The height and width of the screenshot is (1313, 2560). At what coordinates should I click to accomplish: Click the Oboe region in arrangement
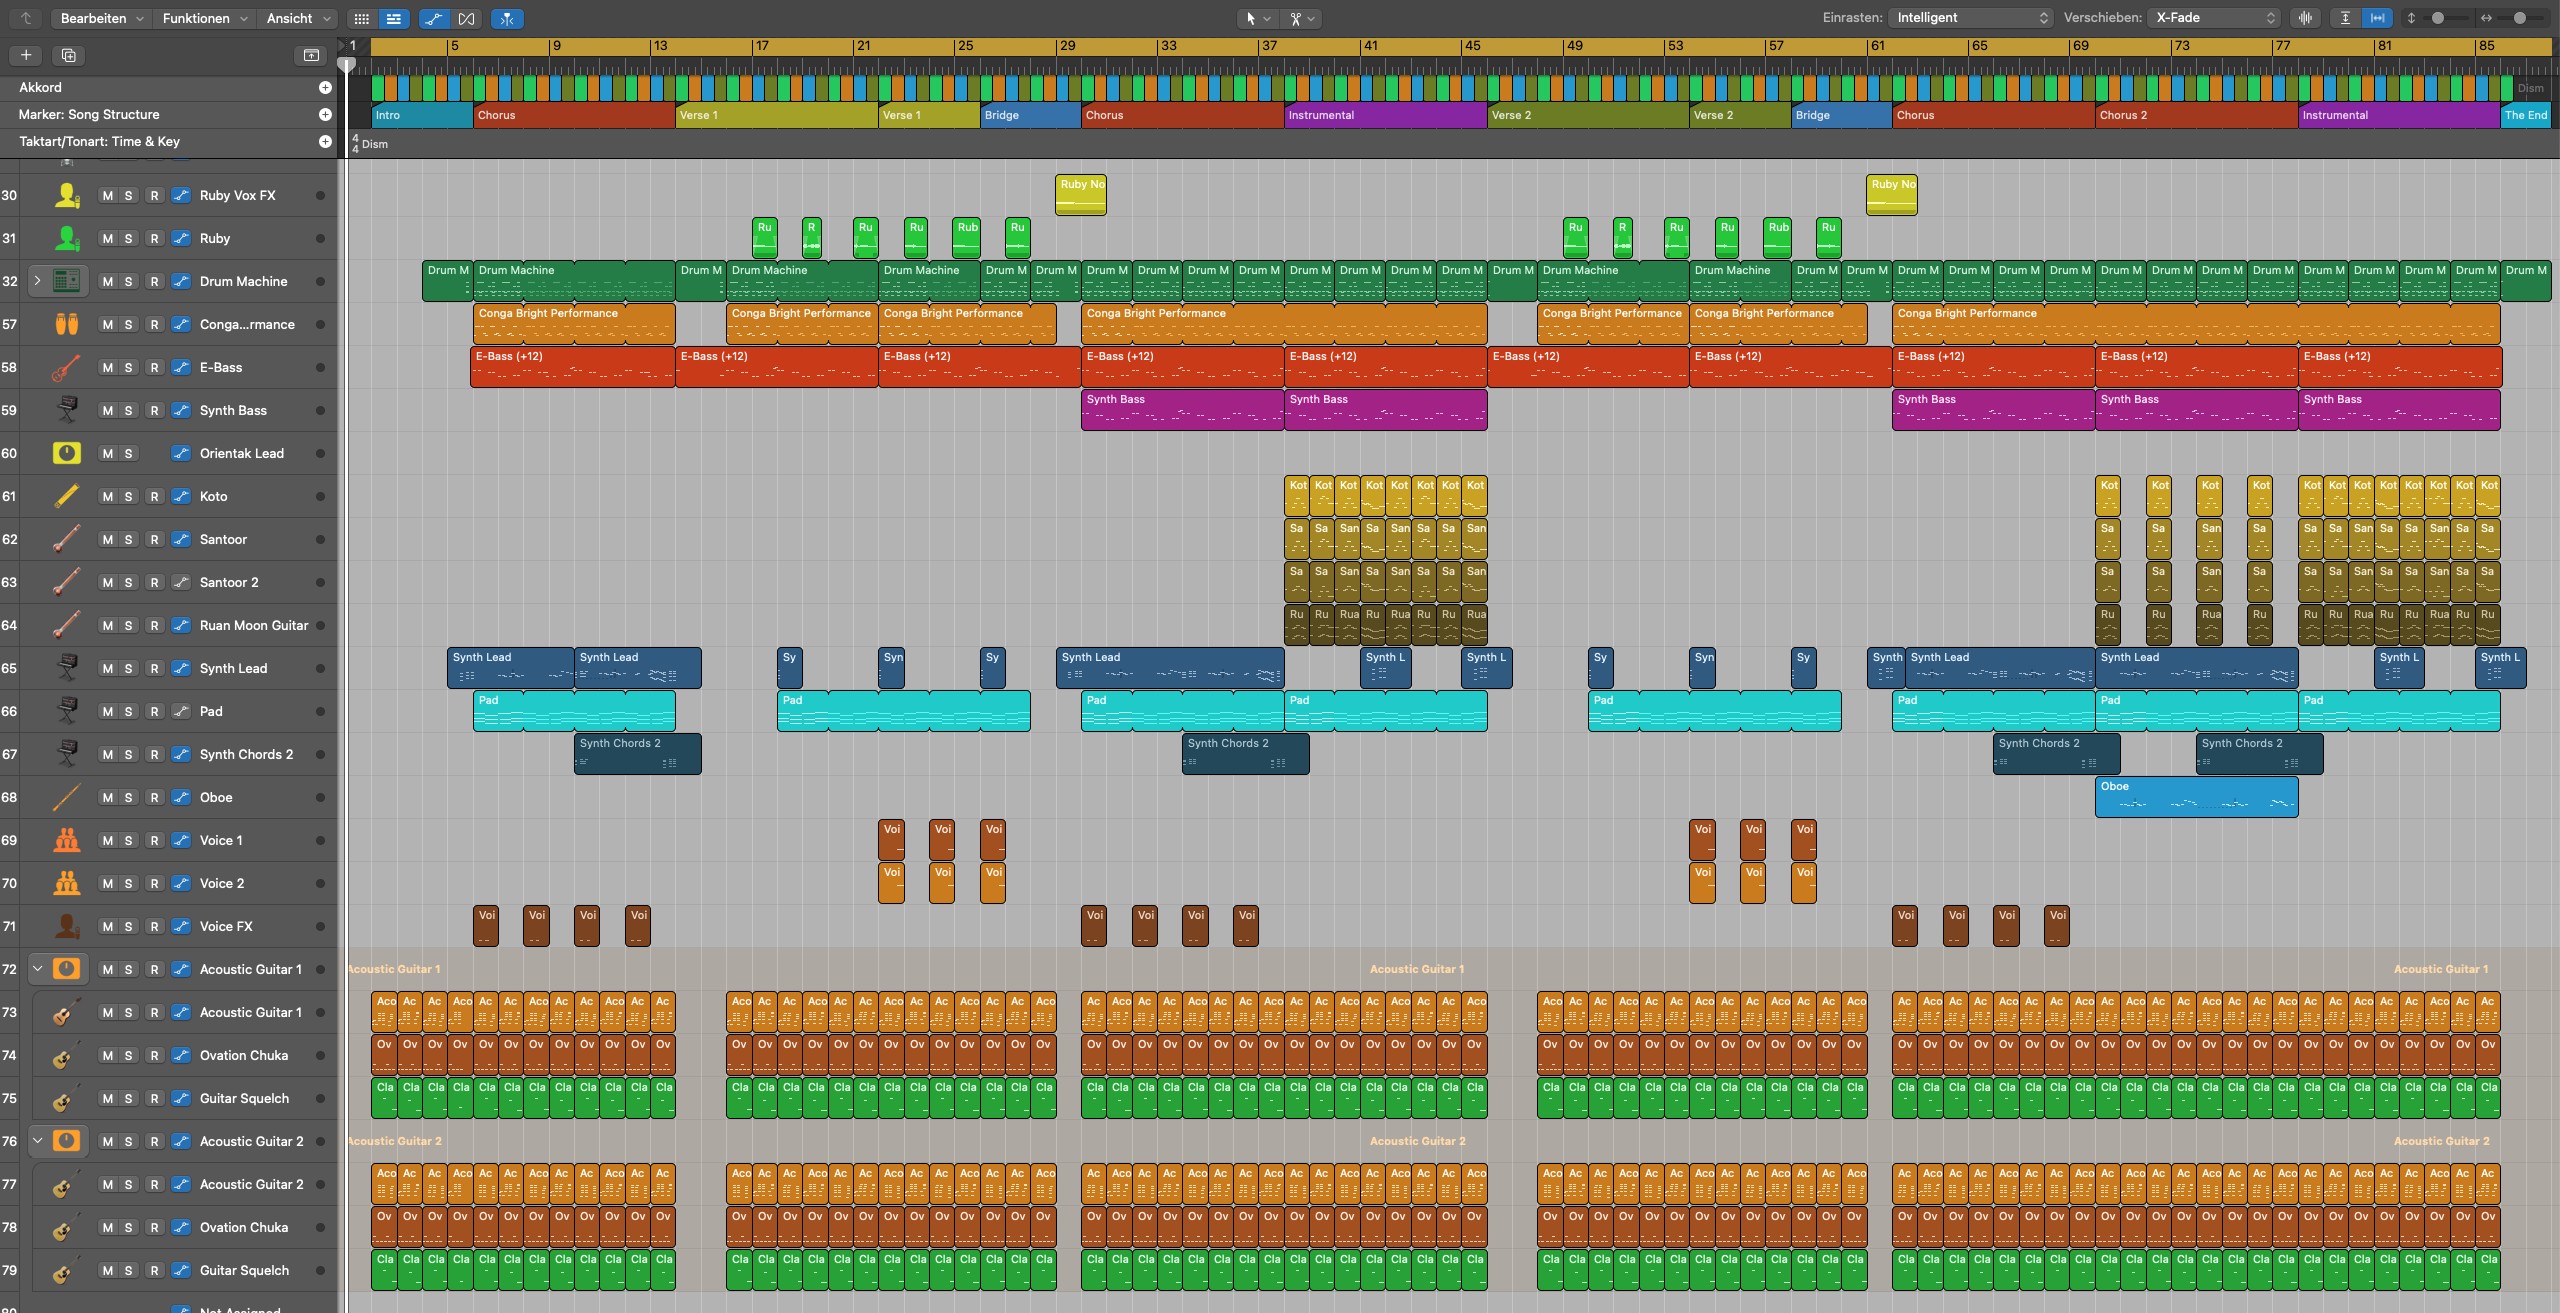[2196, 797]
